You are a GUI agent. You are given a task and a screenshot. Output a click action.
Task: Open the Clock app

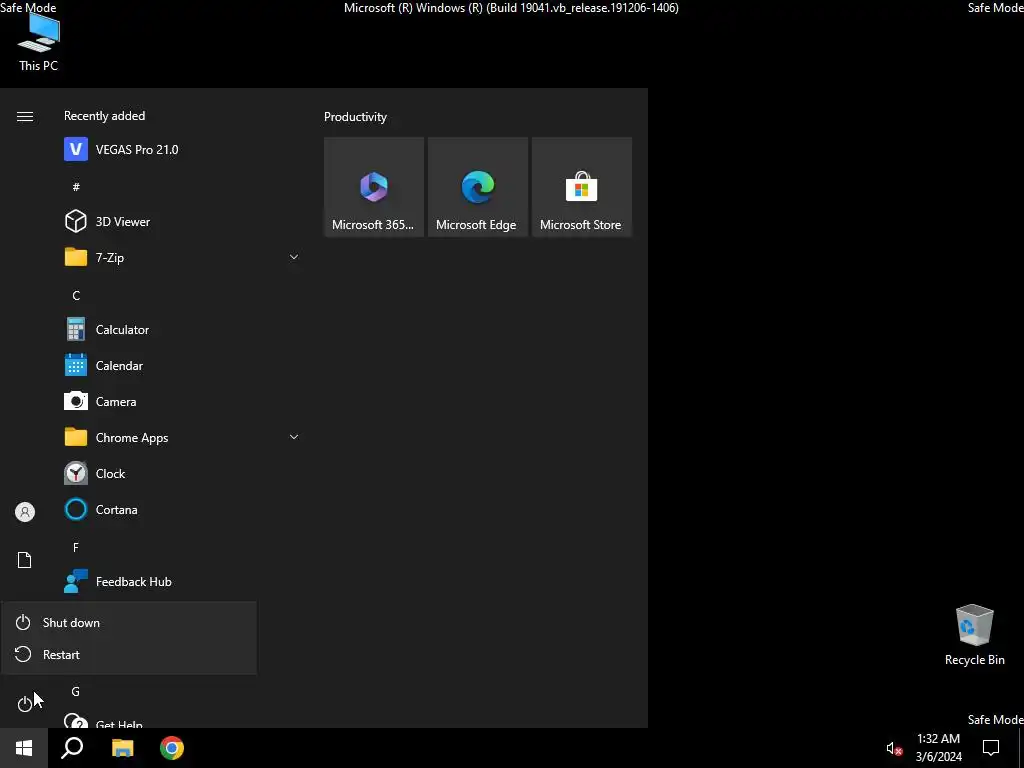pyautogui.click(x=182, y=473)
